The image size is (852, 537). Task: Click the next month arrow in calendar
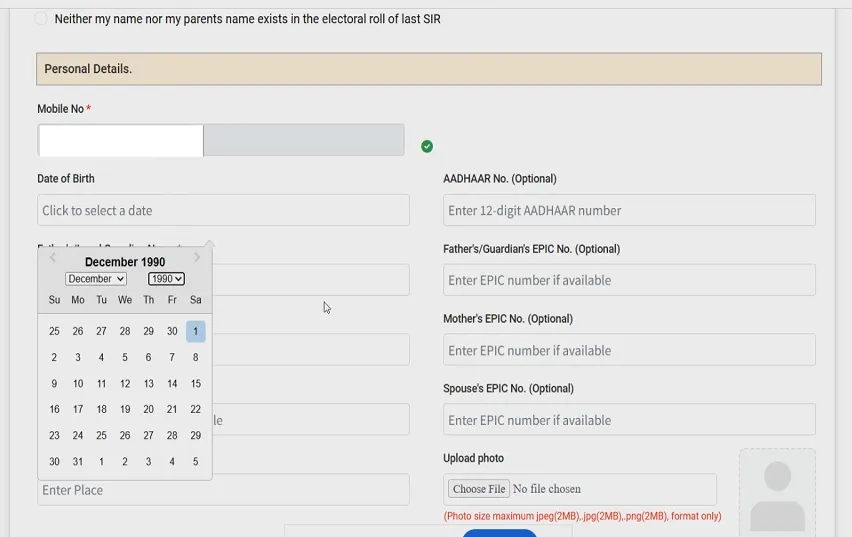pyautogui.click(x=197, y=258)
